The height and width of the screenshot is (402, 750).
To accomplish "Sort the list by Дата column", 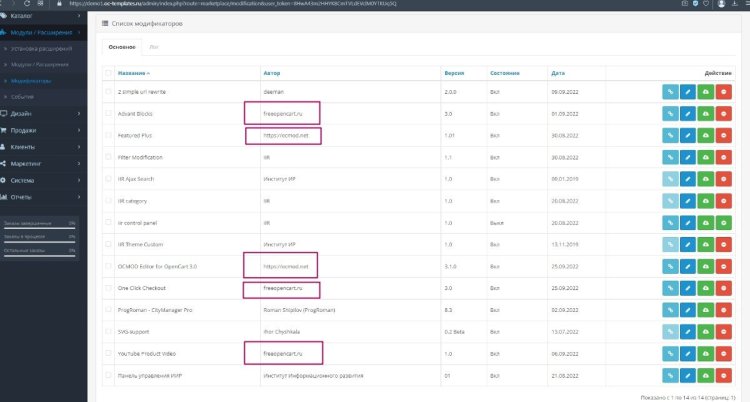I will pos(559,73).
